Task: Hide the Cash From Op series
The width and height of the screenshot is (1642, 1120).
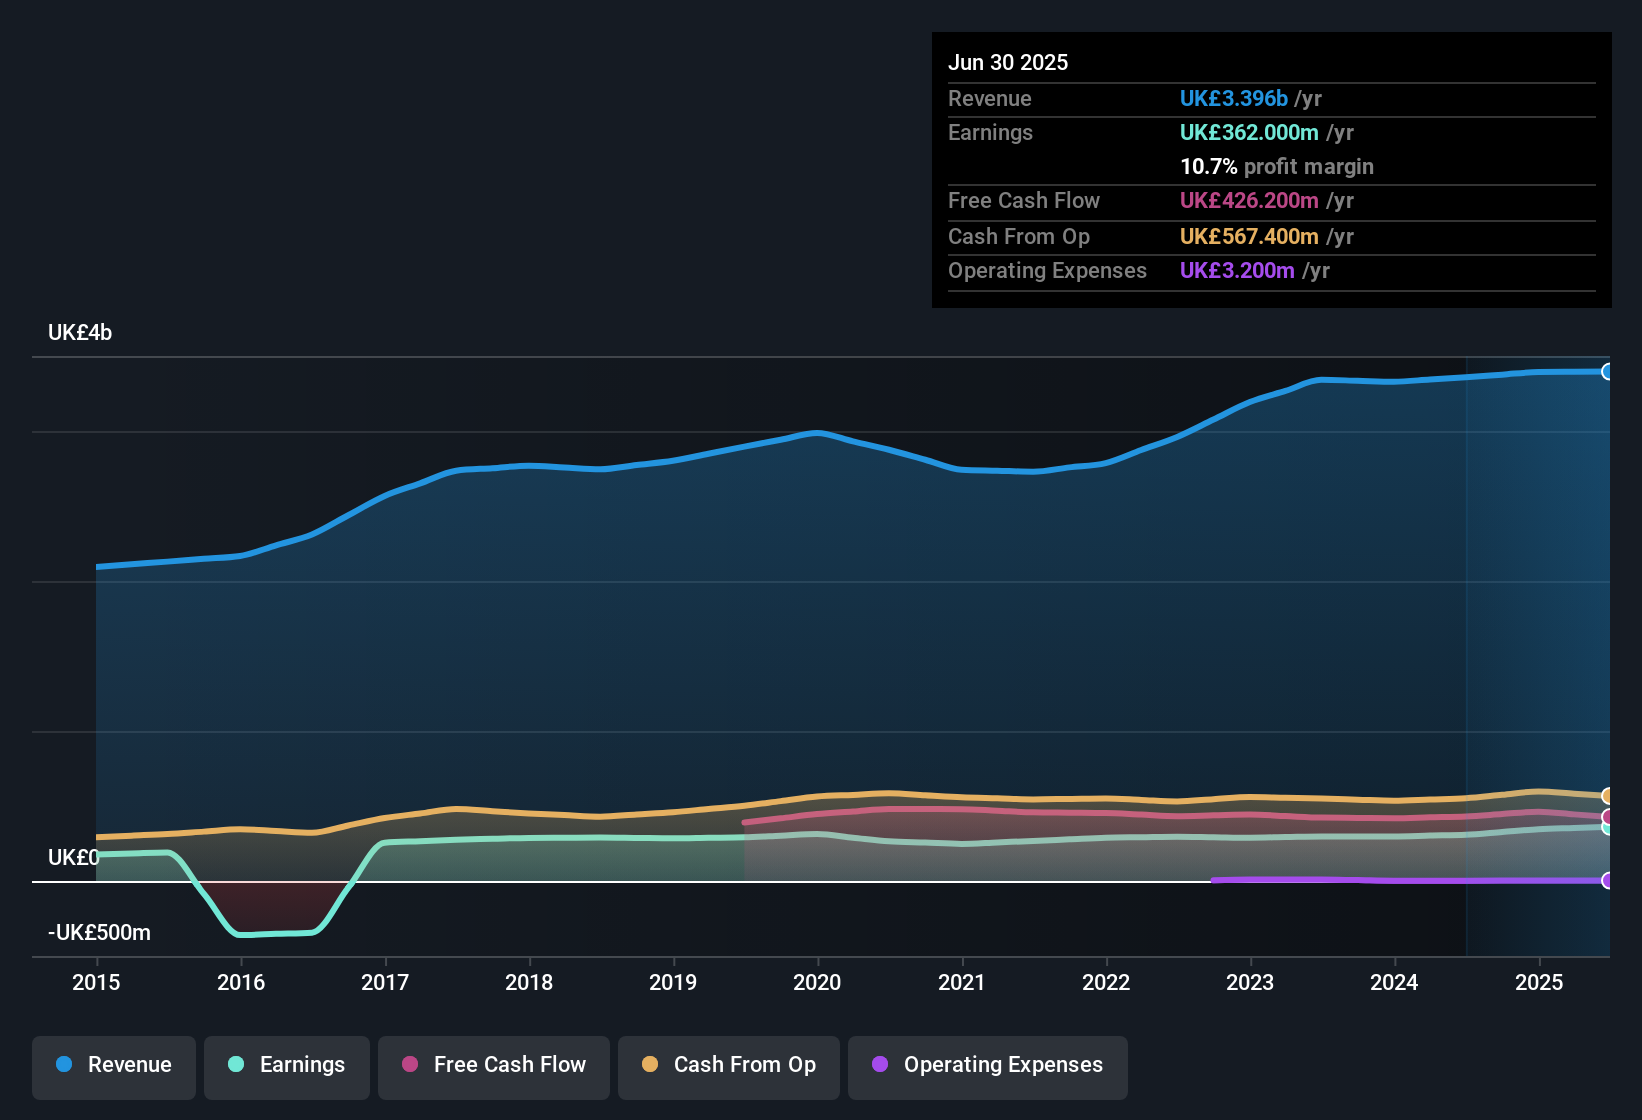Action: 729,1067
